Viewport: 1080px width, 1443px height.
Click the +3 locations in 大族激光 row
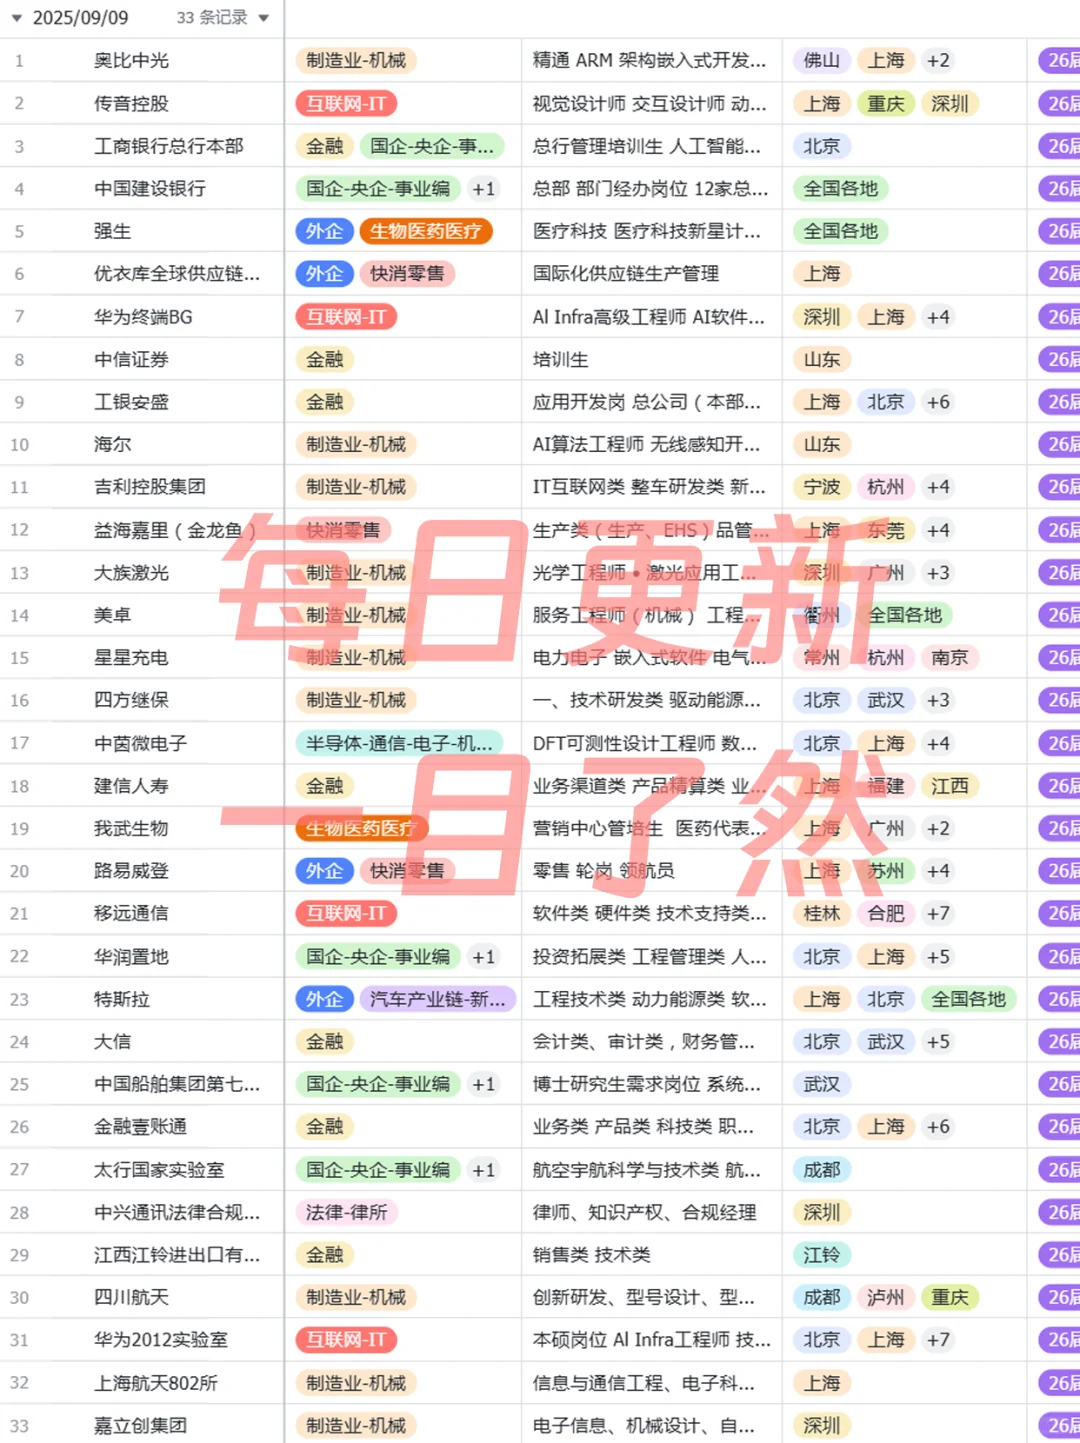coord(938,573)
